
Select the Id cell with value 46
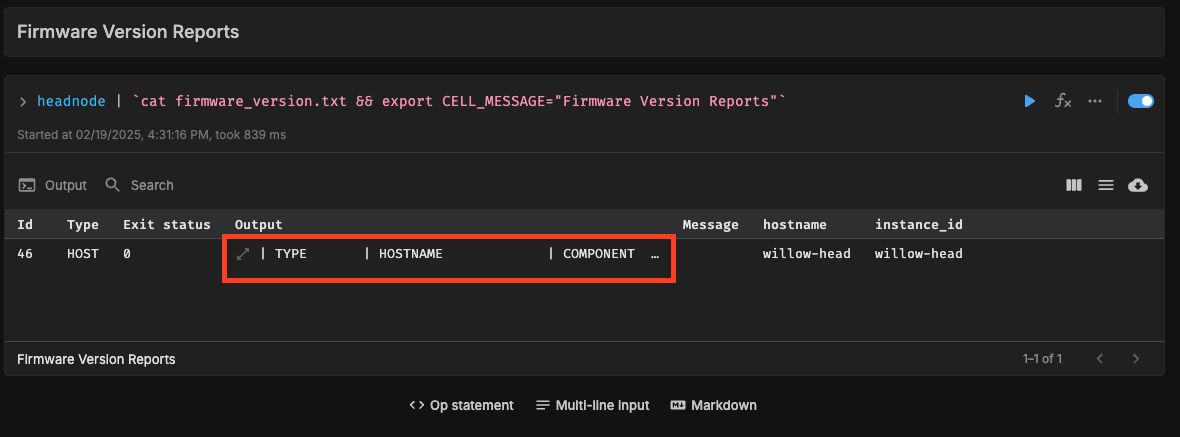point(24,254)
